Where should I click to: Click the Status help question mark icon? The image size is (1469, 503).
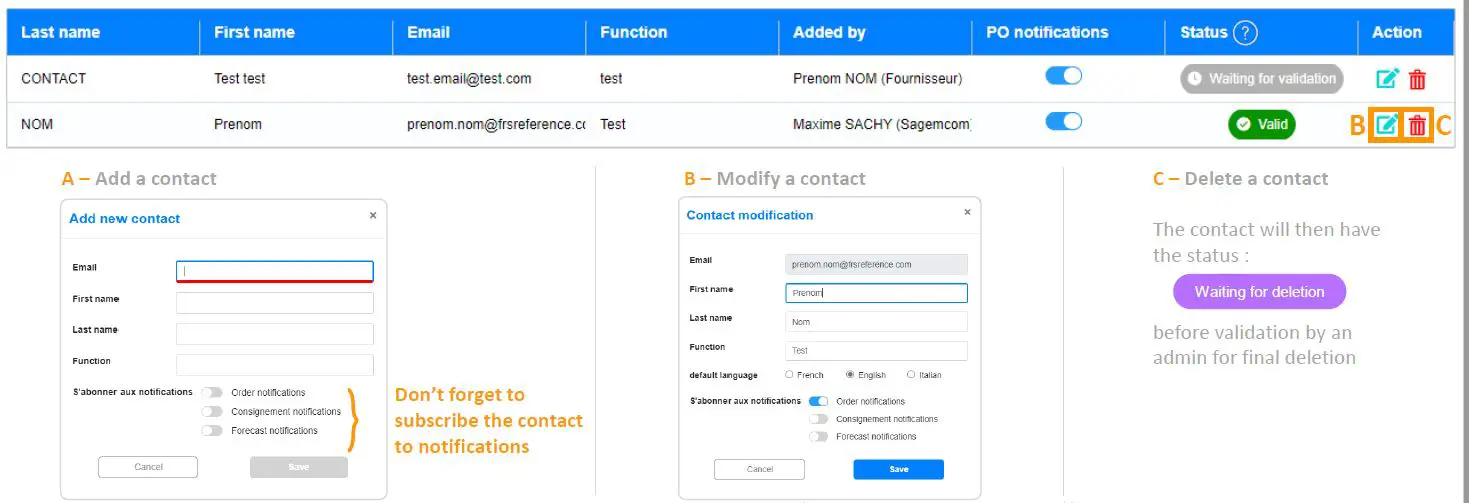click(x=1245, y=33)
